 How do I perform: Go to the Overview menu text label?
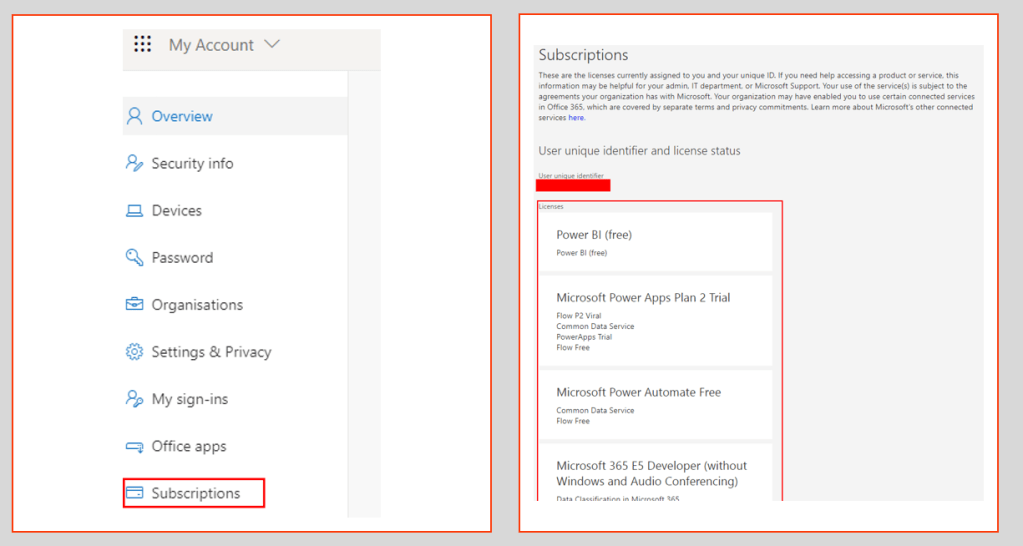(x=182, y=116)
